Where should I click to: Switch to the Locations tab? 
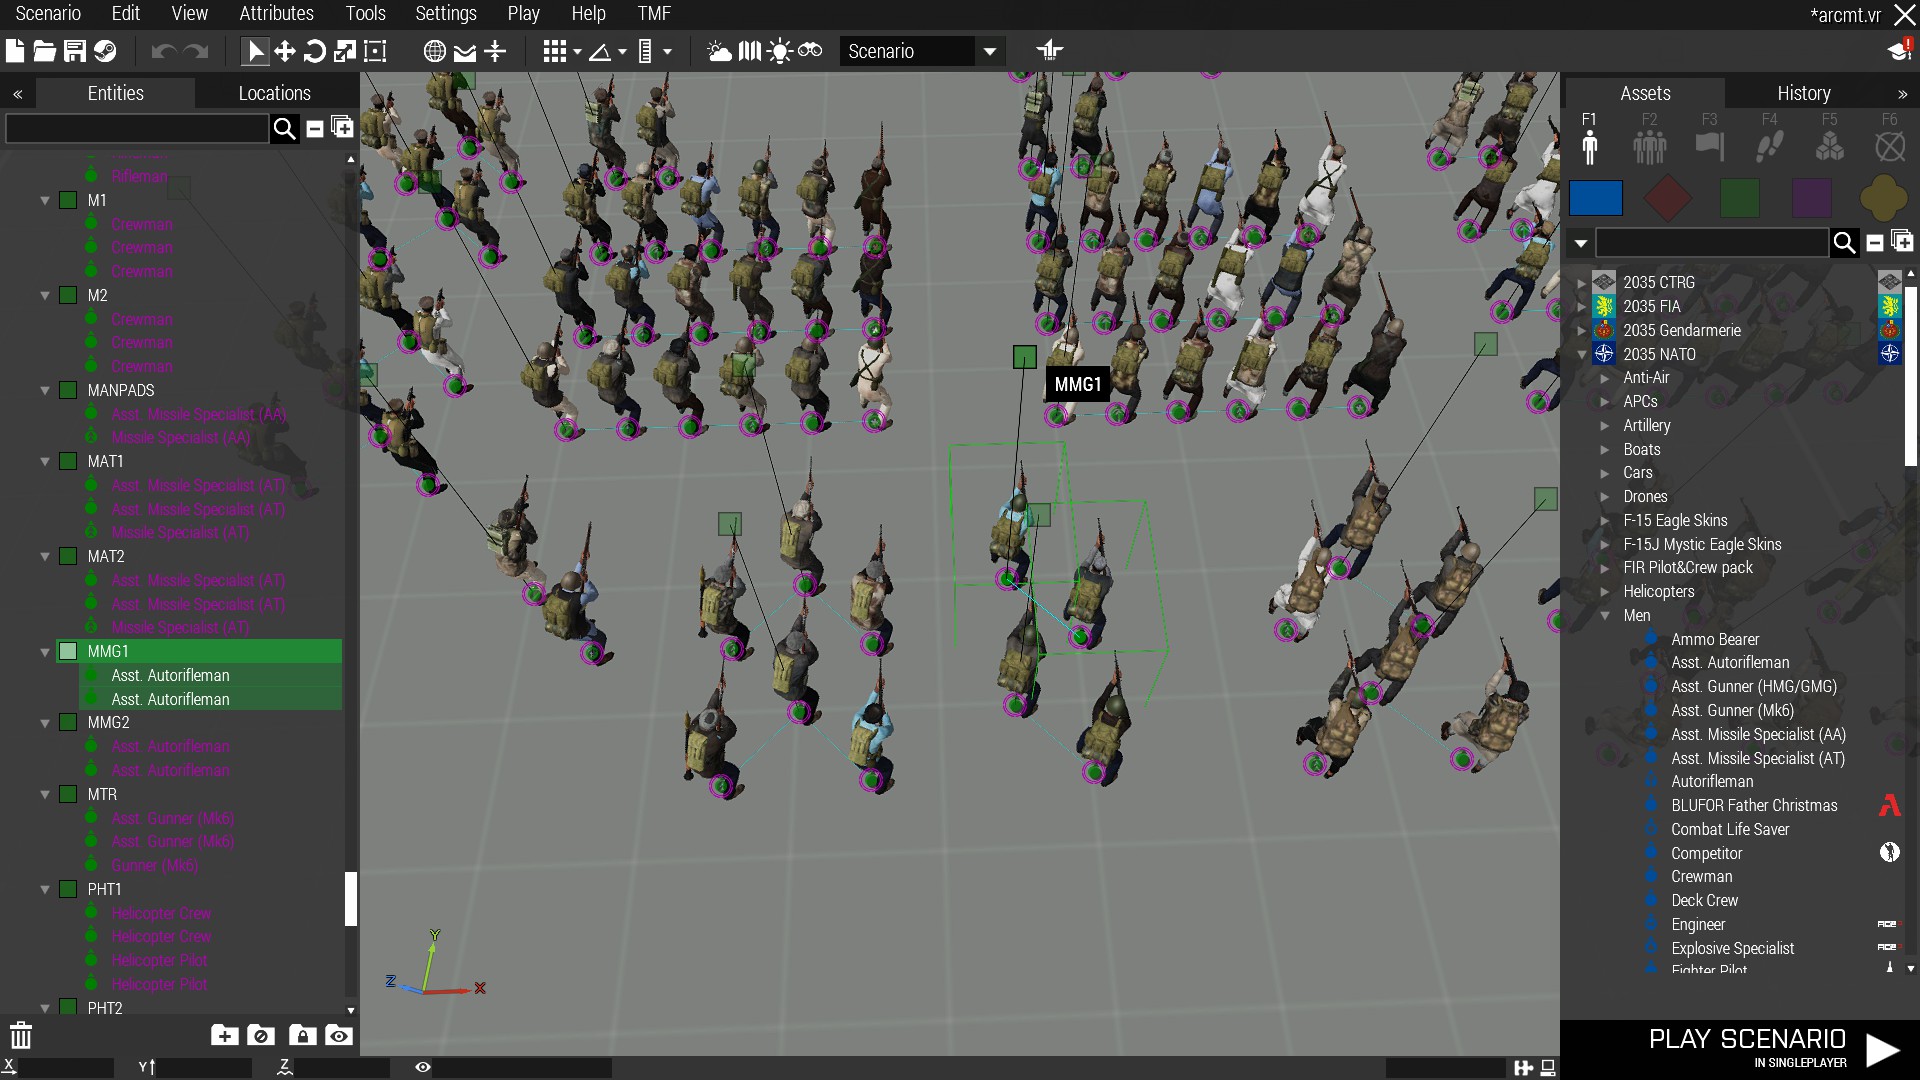(274, 93)
